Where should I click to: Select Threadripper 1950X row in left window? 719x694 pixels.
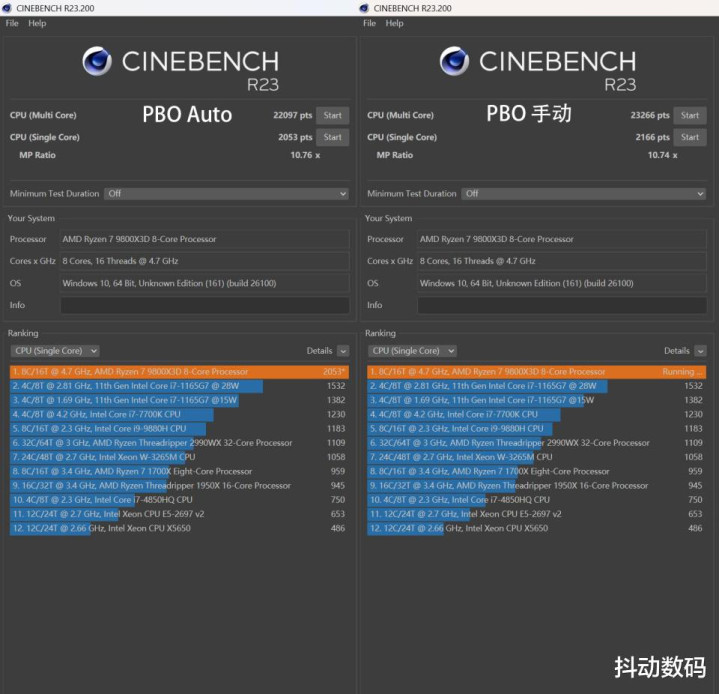coord(179,485)
